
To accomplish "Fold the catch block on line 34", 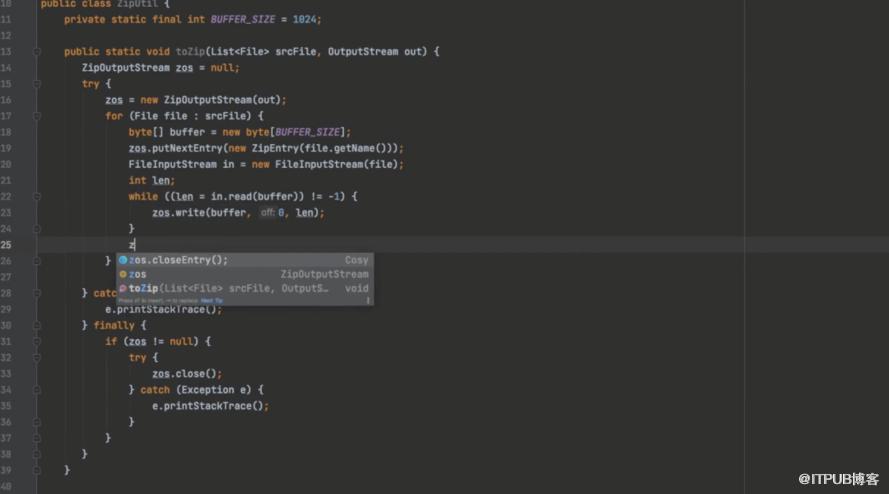I will [x=37, y=389].
